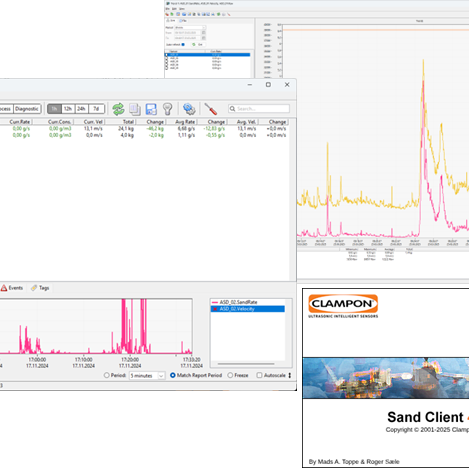Viewport: 469px width, 468px height.
Task: Click From date field in Trend window
Action: (187, 33)
